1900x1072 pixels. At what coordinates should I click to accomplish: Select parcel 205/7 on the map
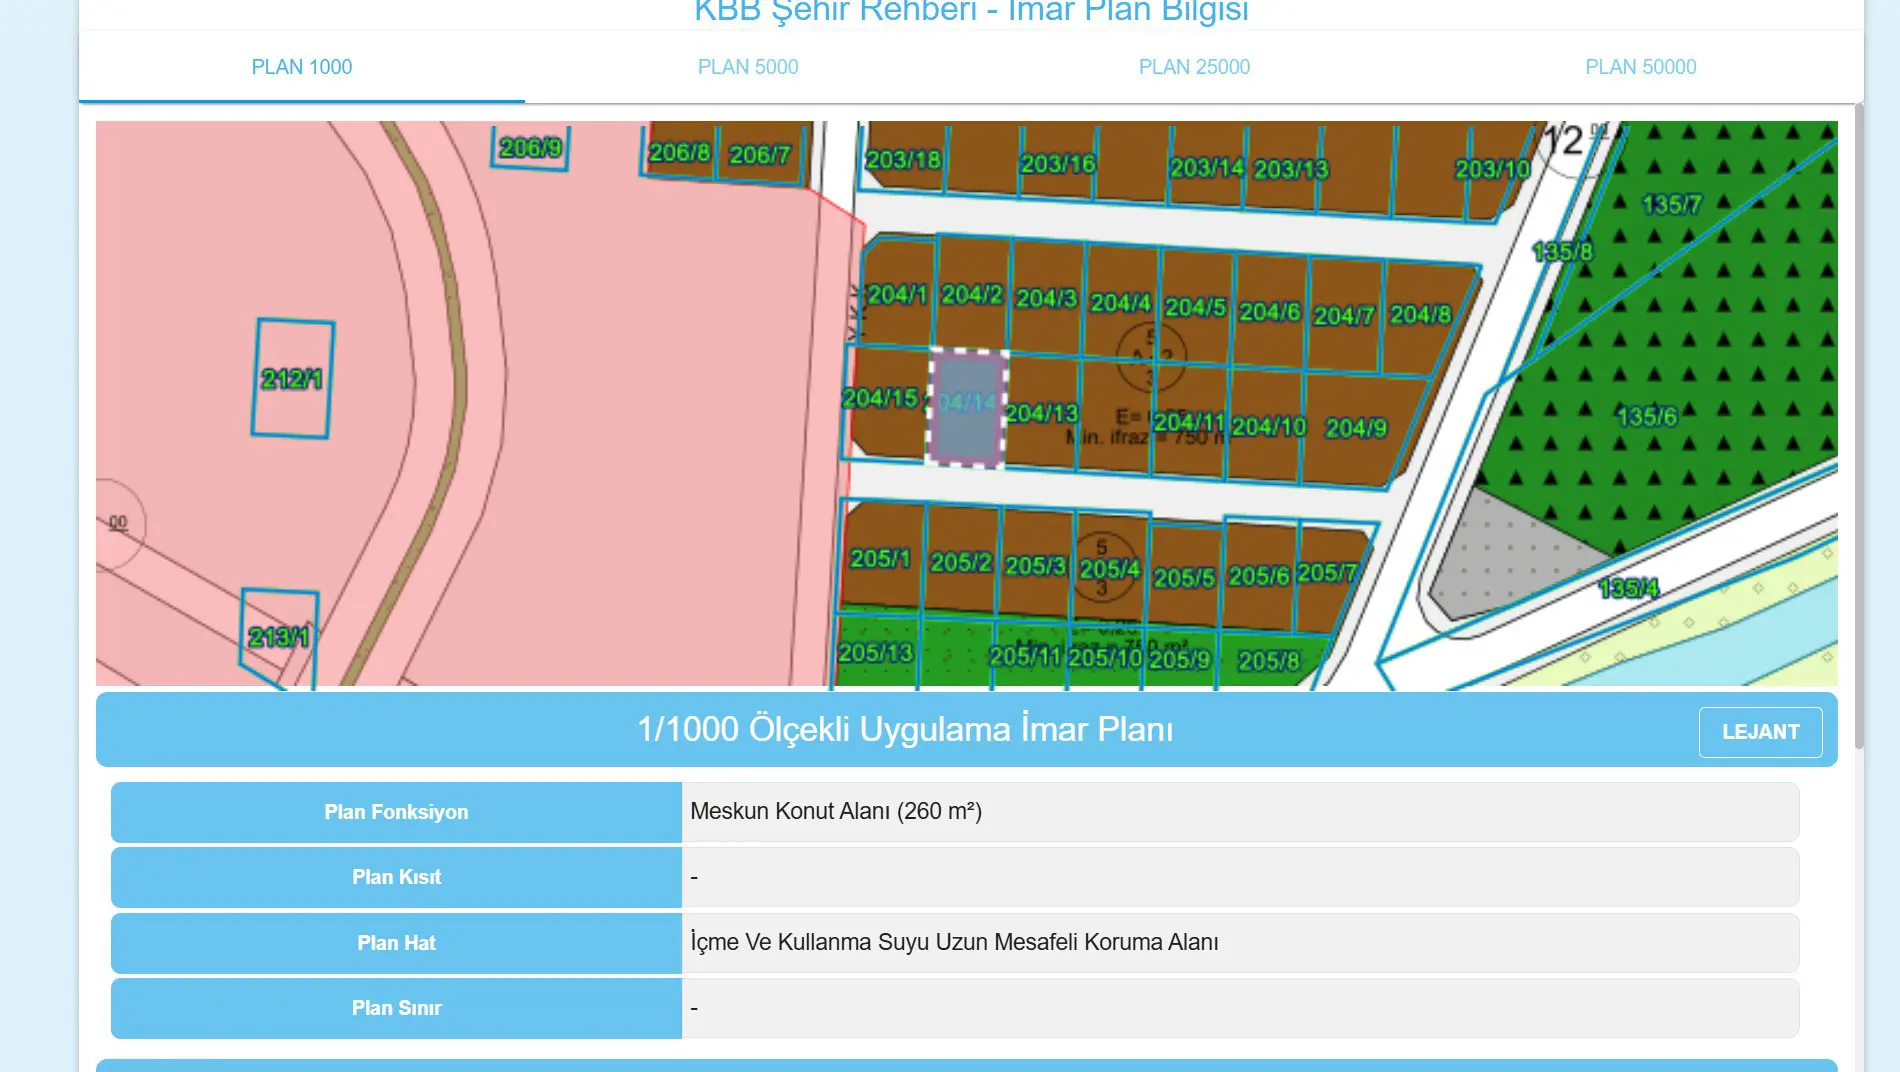pyautogui.click(x=1327, y=573)
